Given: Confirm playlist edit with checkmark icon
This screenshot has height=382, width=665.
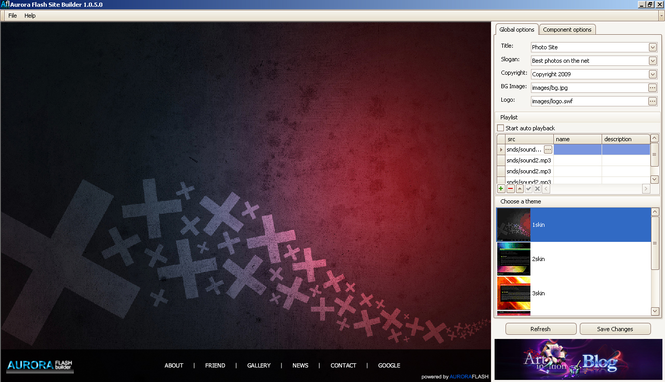Looking at the screenshot, I should click(528, 189).
